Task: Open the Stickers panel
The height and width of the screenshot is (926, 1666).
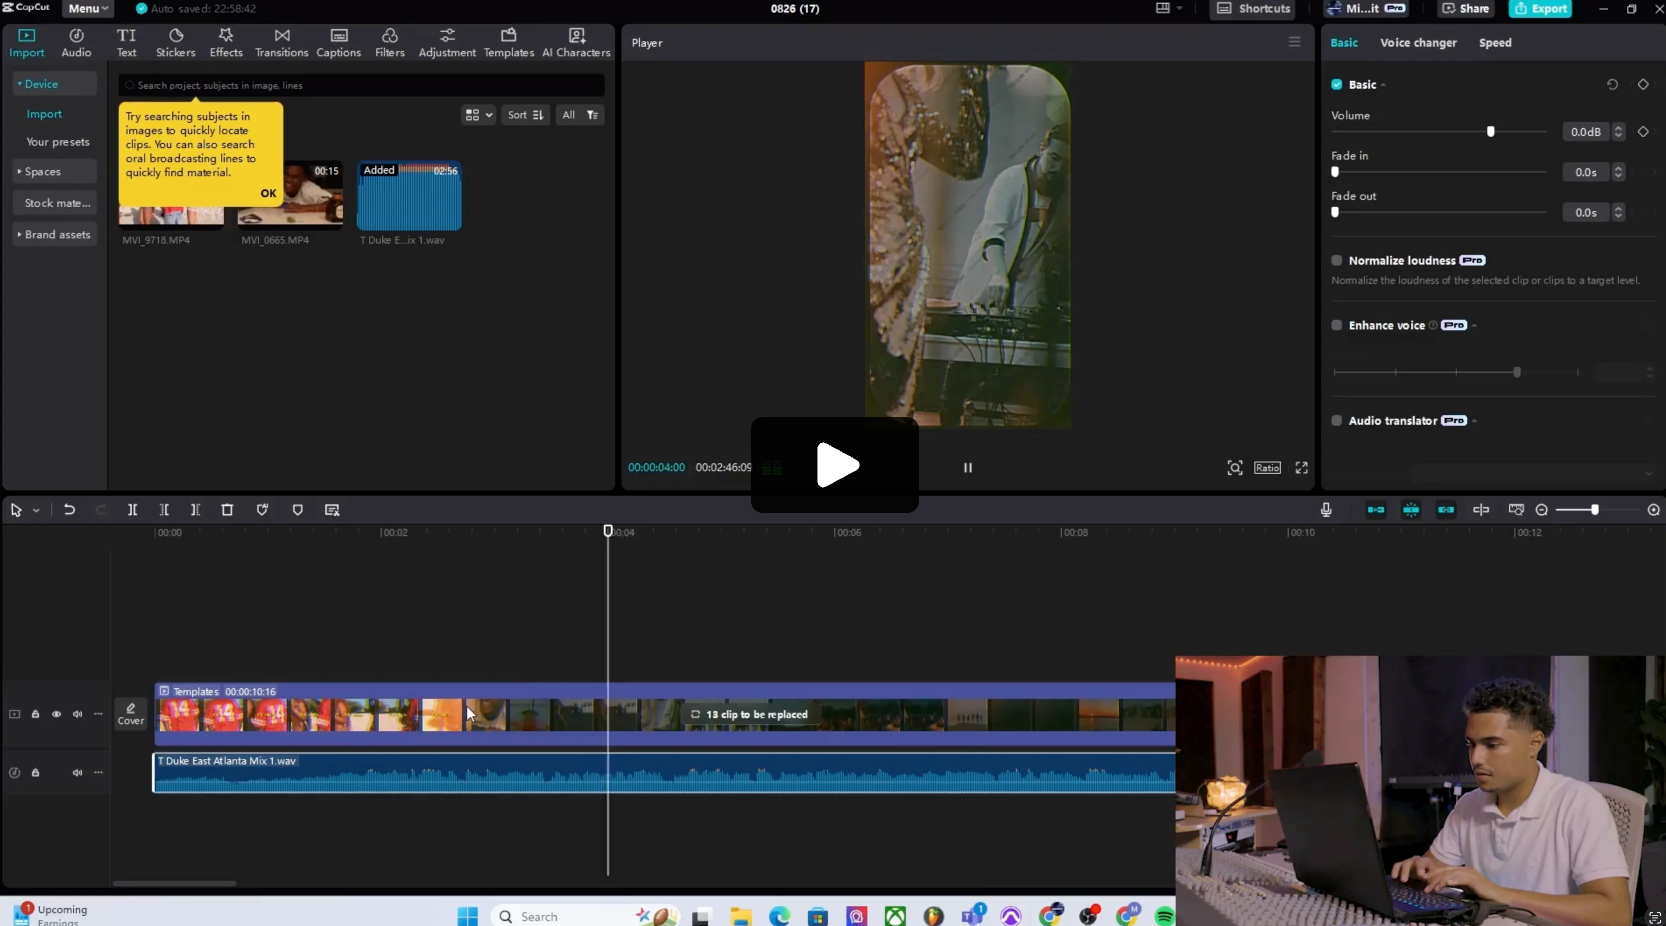Action: click(176, 43)
